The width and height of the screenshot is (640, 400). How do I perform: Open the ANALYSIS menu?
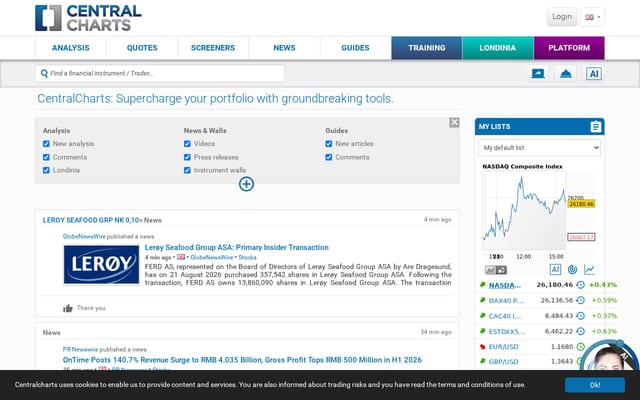71,48
